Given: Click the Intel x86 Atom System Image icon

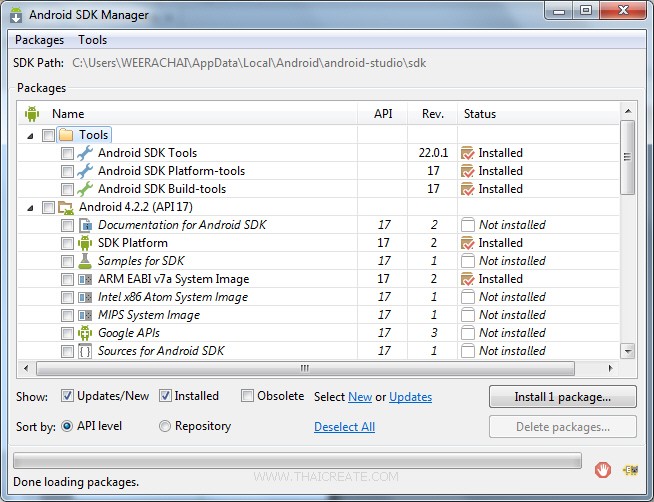Looking at the screenshot, I should (85, 297).
